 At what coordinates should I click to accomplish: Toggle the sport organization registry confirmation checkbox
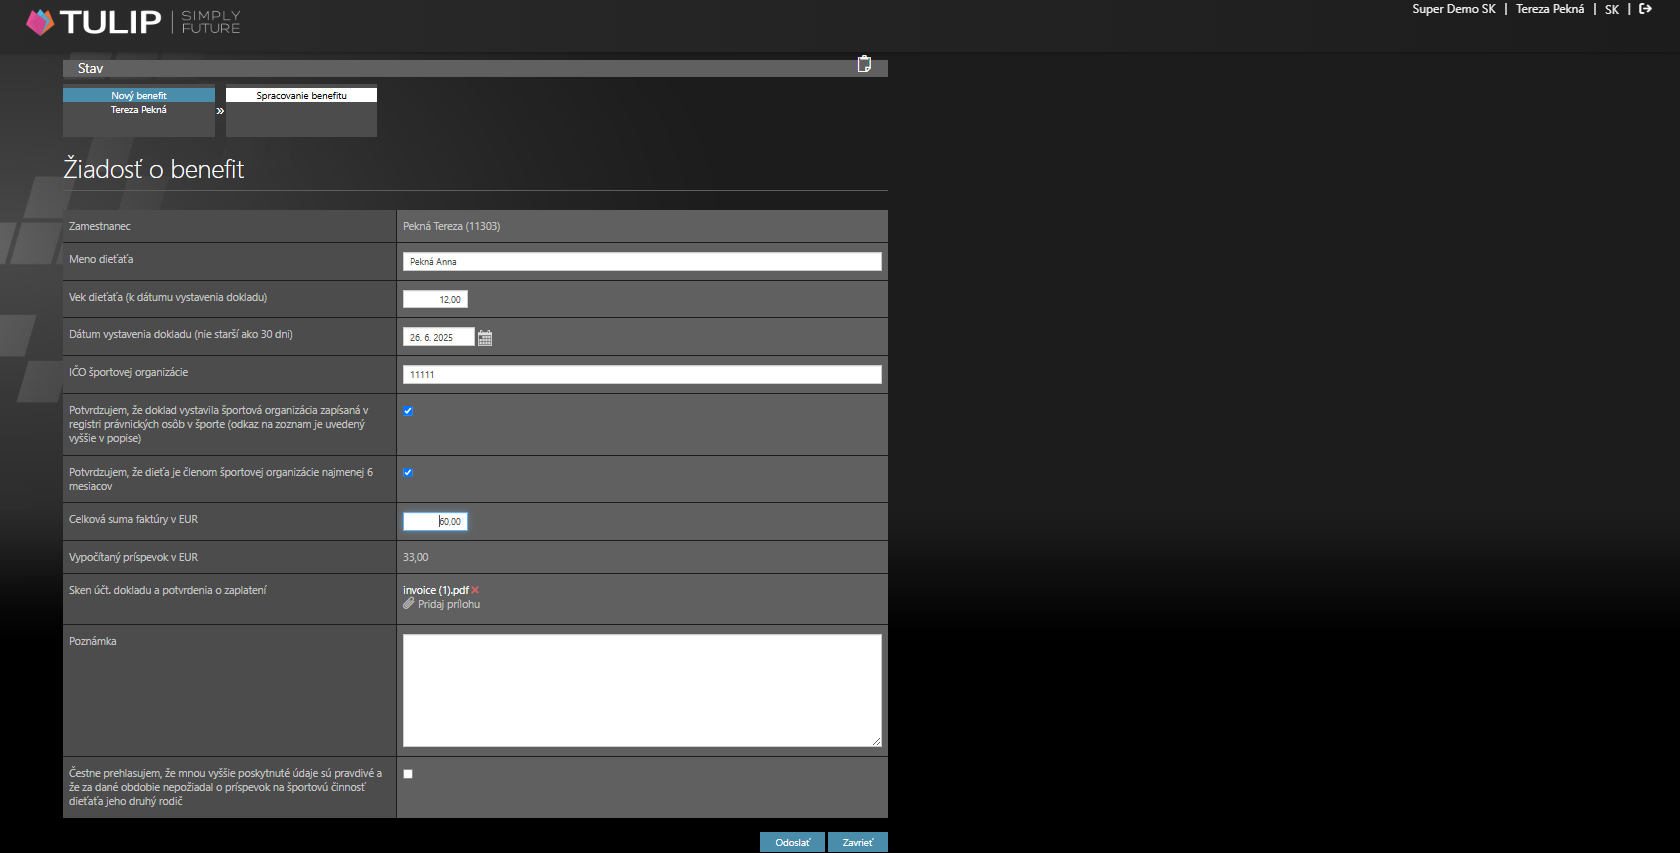[x=408, y=411]
